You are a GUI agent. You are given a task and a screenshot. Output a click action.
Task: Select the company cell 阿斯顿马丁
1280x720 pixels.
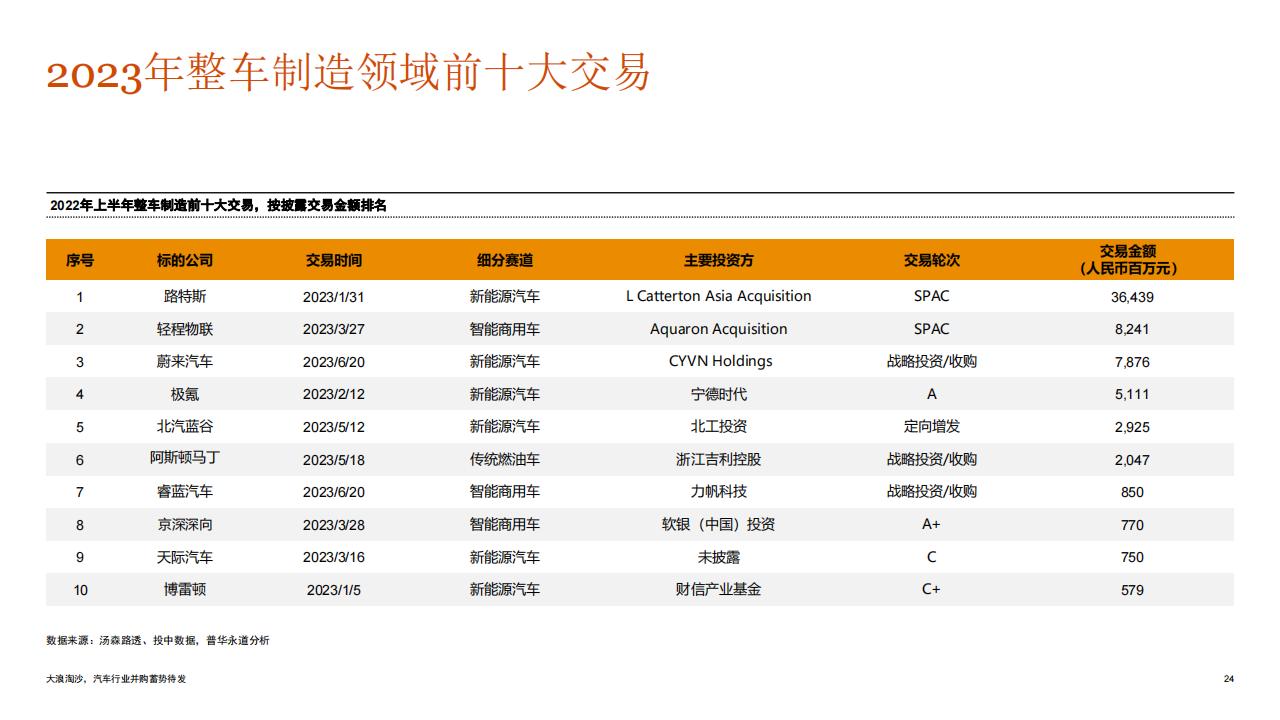185,459
